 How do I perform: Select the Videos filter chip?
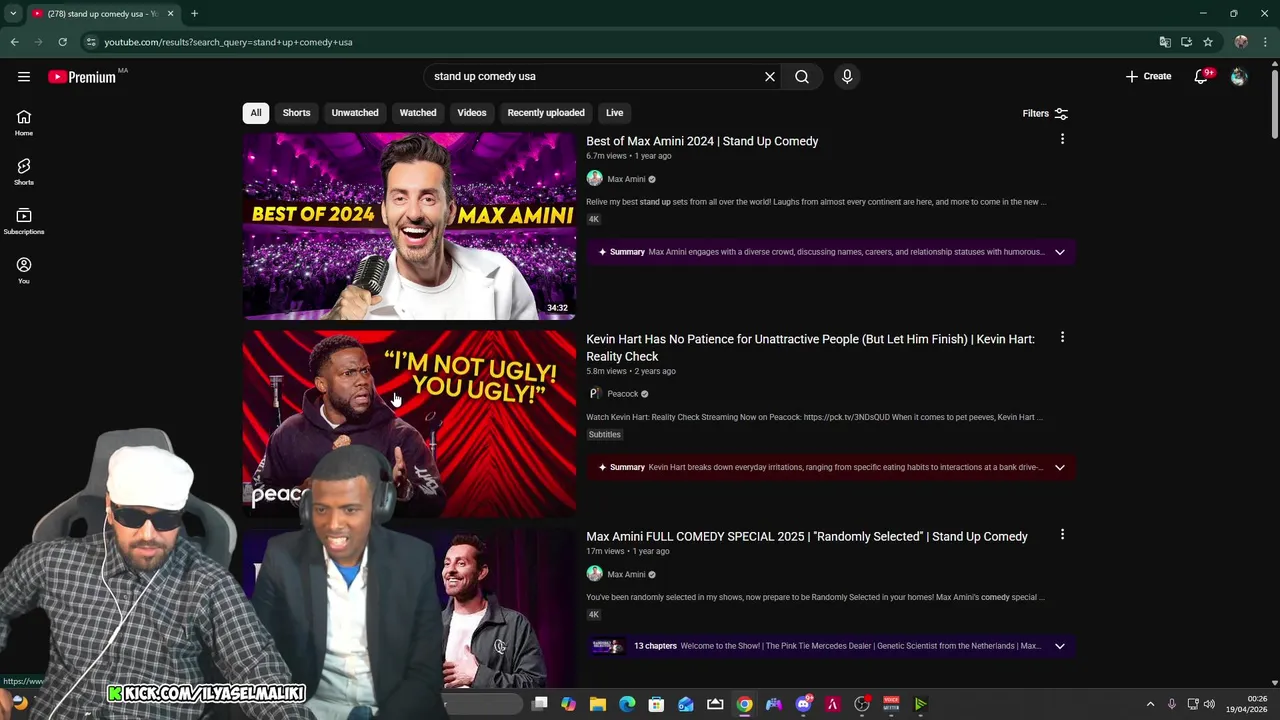[472, 113]
